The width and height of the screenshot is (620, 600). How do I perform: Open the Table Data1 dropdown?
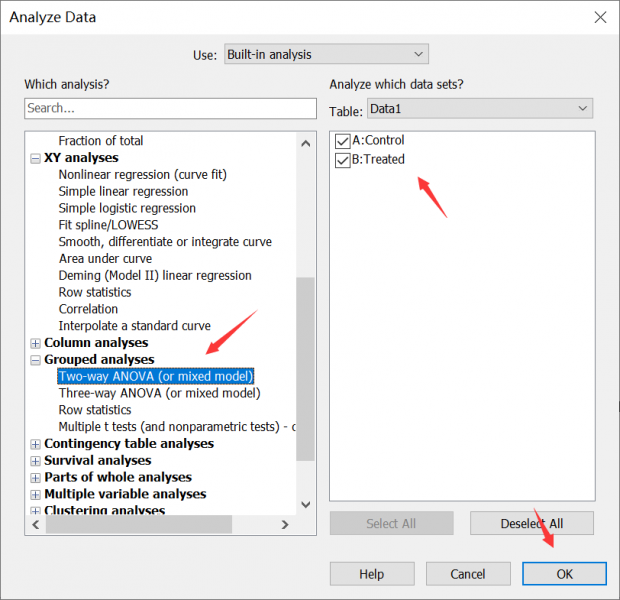[480, 108]
